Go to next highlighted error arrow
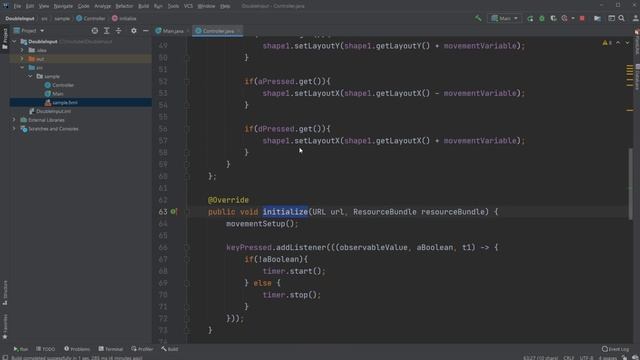 coord(627,43)
